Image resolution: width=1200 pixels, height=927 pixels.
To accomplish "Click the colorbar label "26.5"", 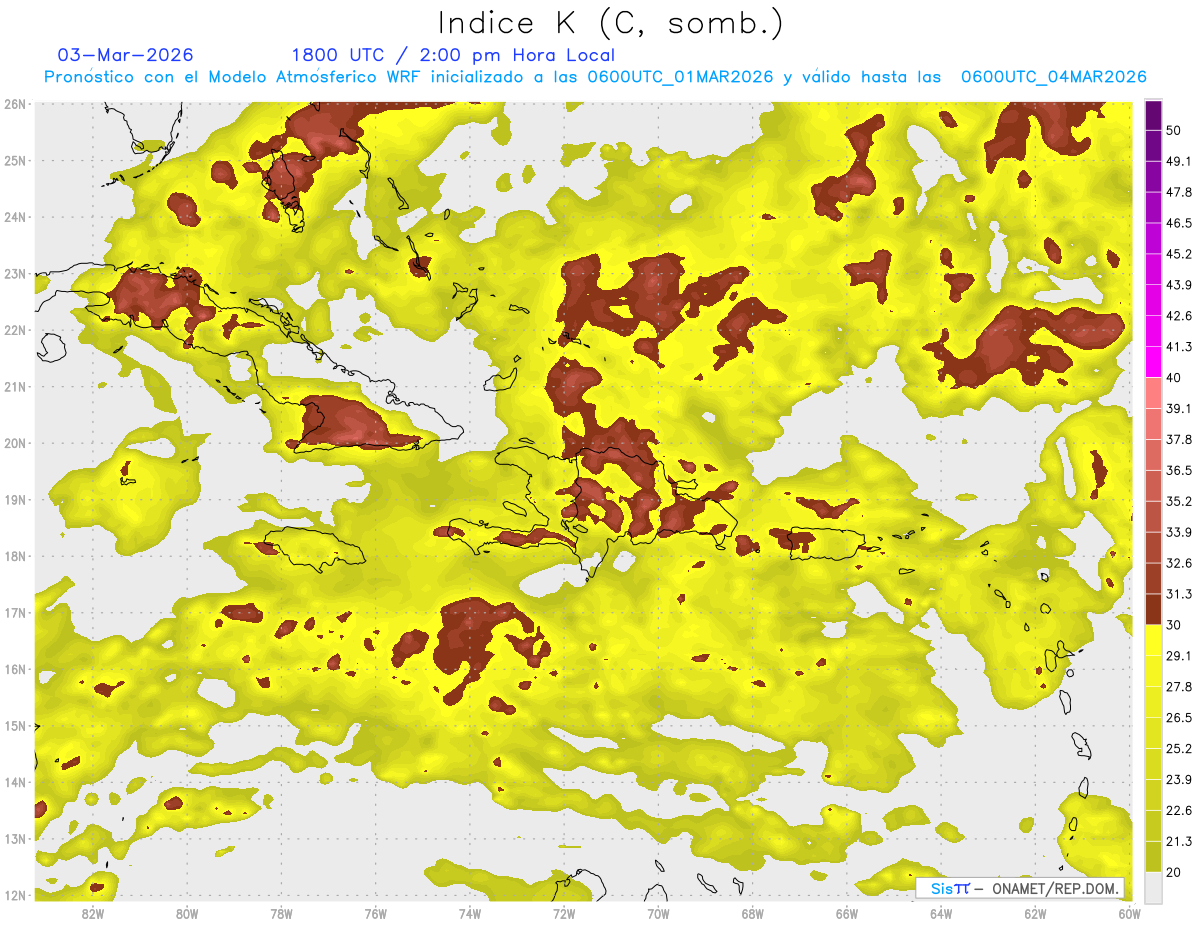I will (x=1179, y=718).
